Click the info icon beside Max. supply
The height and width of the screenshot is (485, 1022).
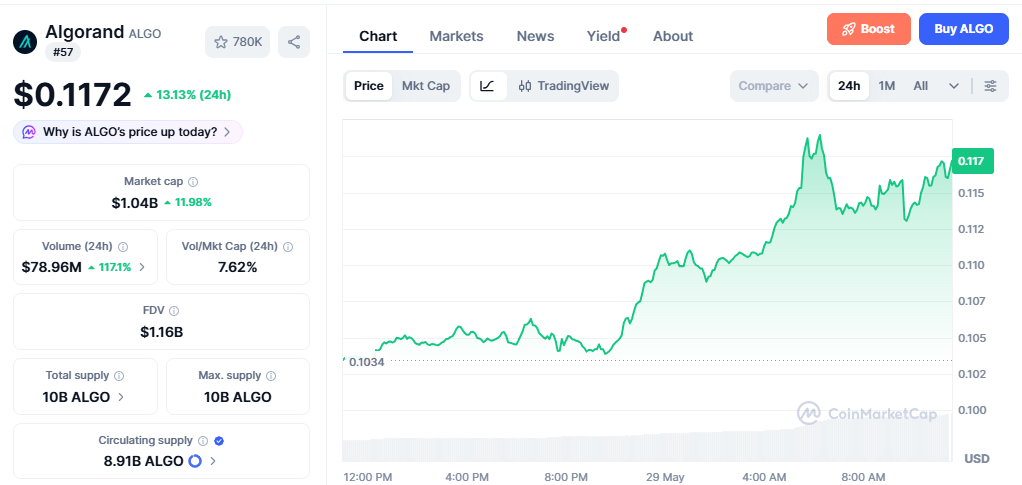point(271,376)
